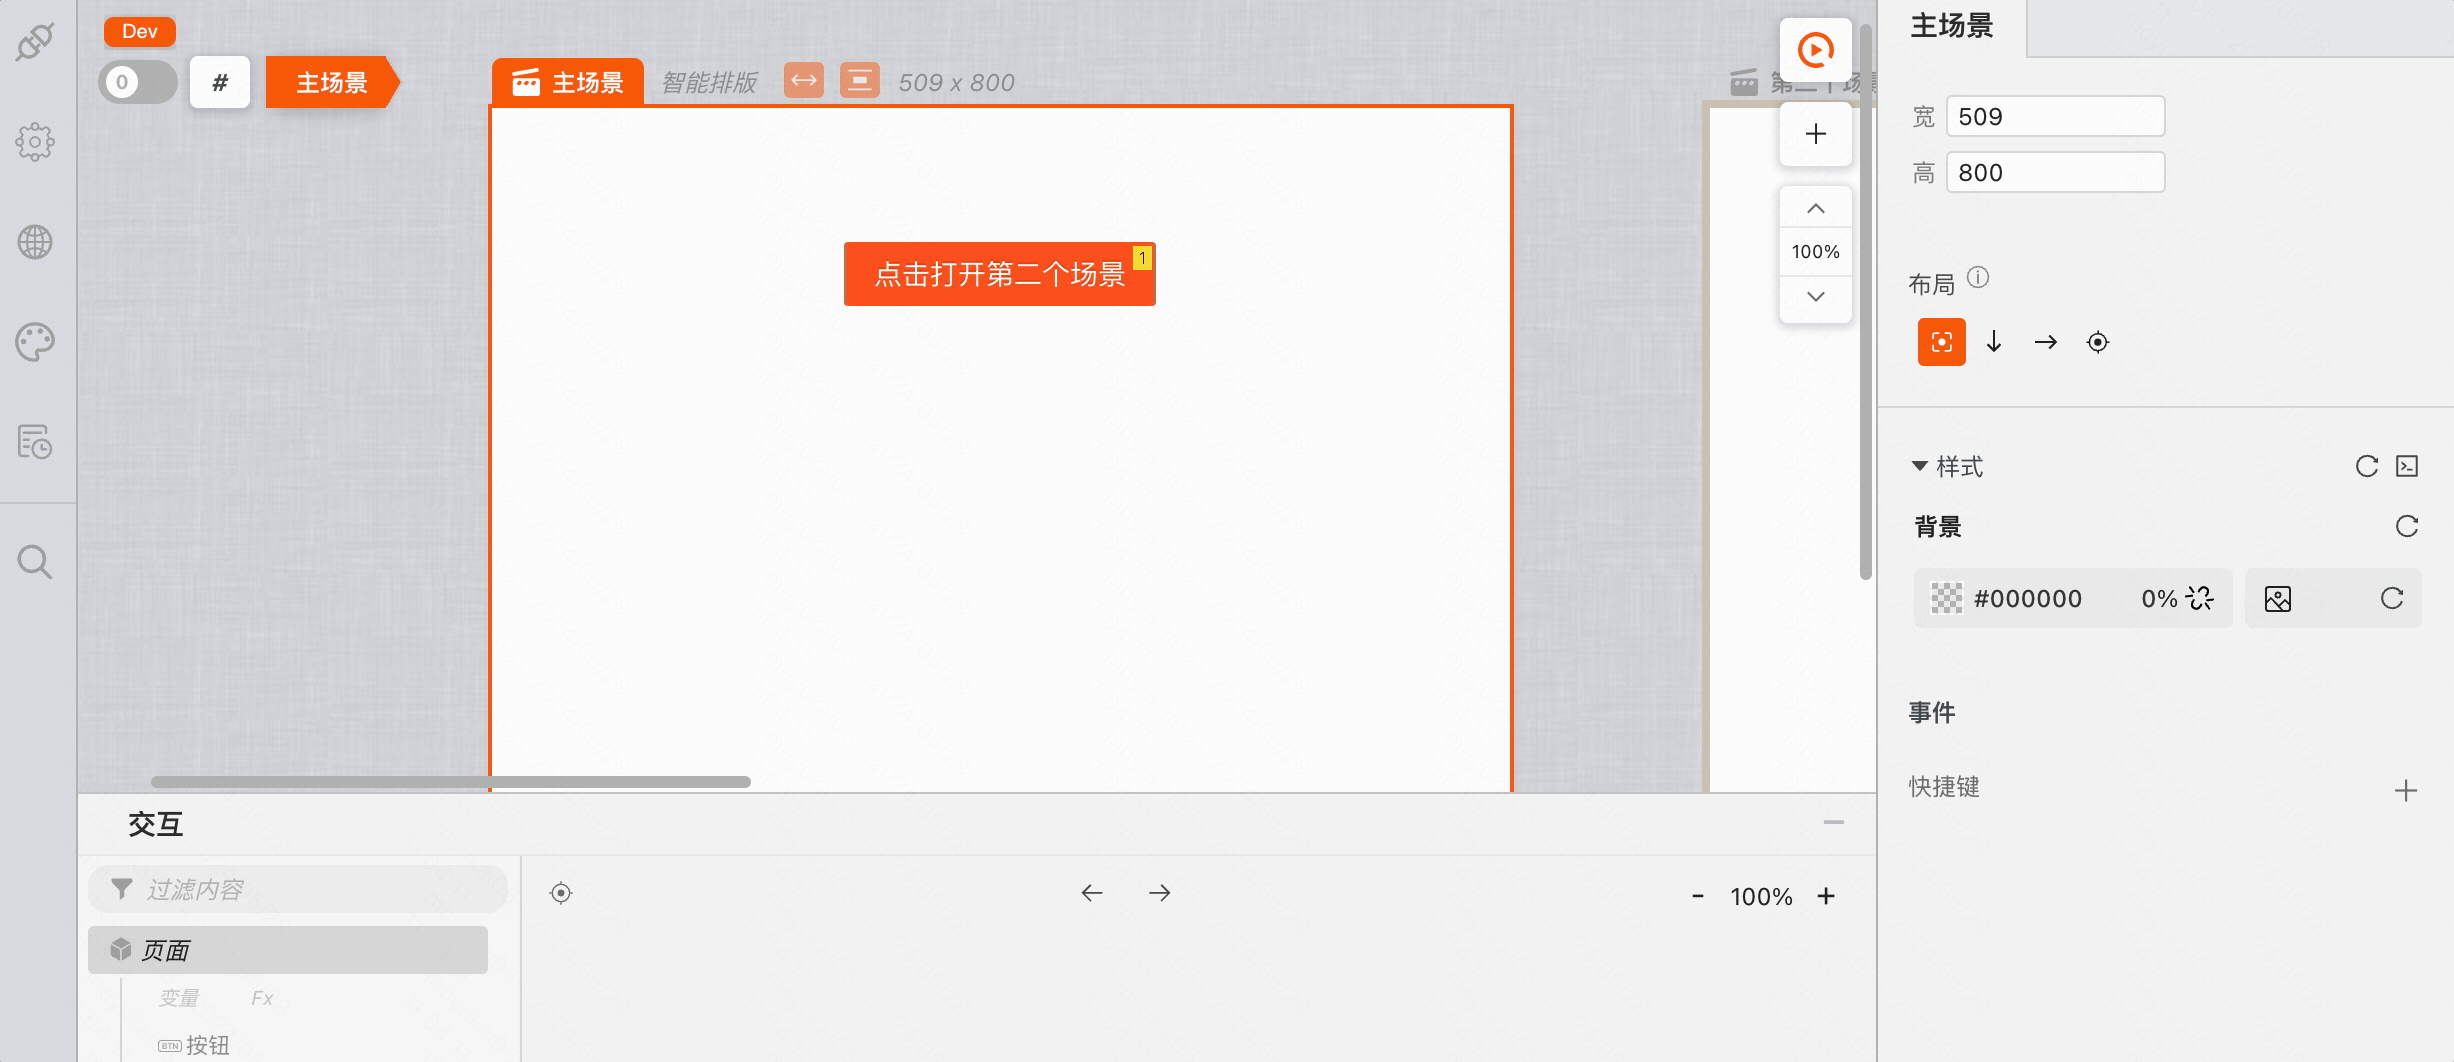Screen dimensions: 2454x1062
Task: Open 智能排版 next to scene tab
Action: (709, 82)
